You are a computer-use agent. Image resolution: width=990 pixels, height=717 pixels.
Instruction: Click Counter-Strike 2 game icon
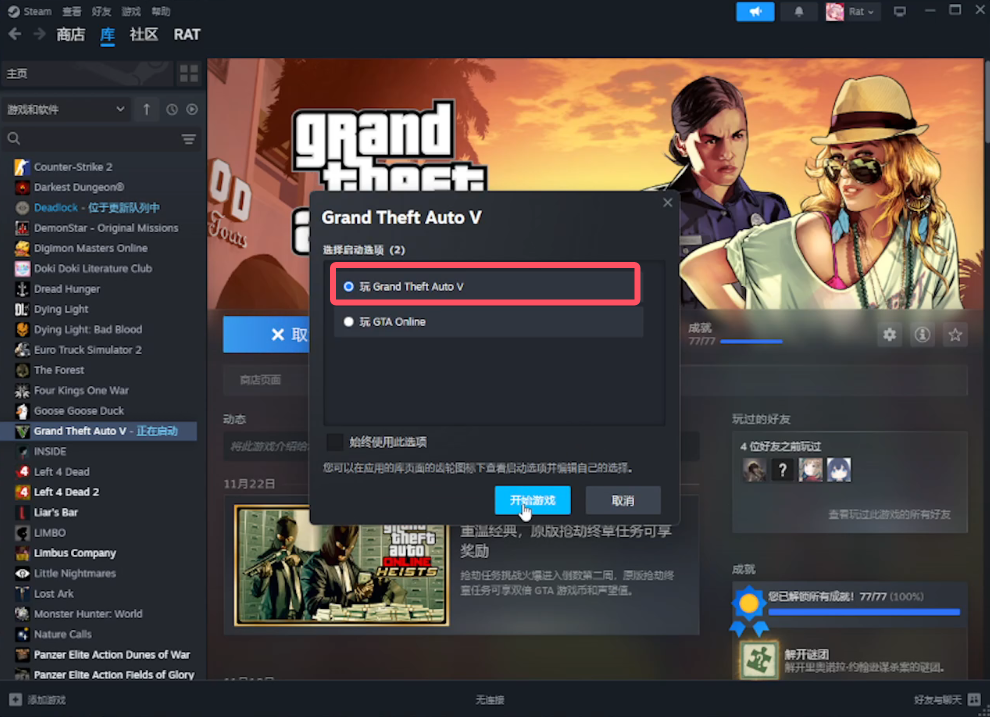click(22, 167)
